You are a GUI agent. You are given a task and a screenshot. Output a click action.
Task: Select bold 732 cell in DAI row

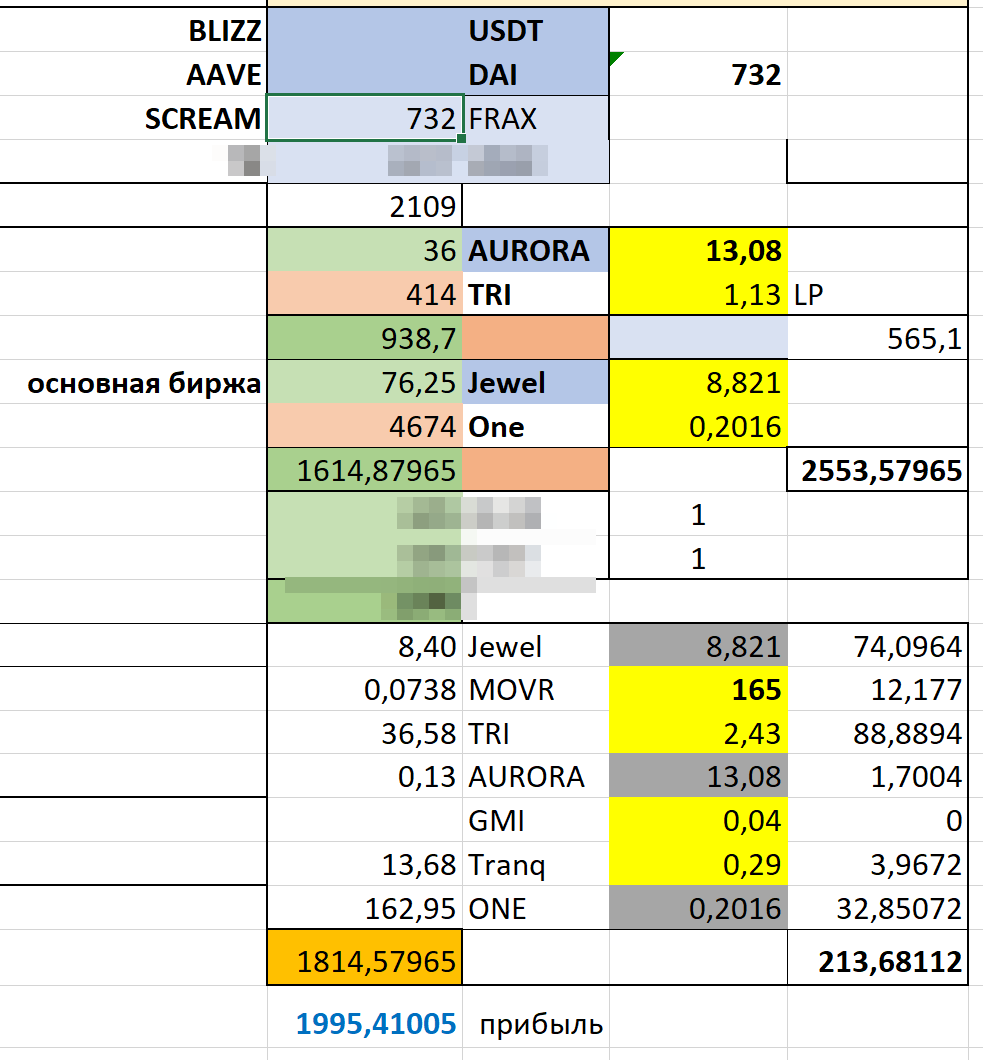coord(698,74)
